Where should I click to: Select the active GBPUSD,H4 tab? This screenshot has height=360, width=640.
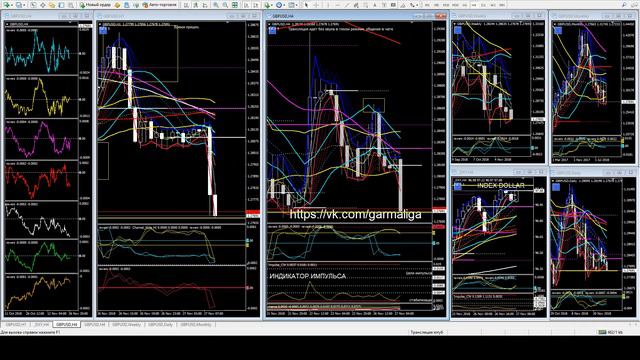[x=67, y=324]
